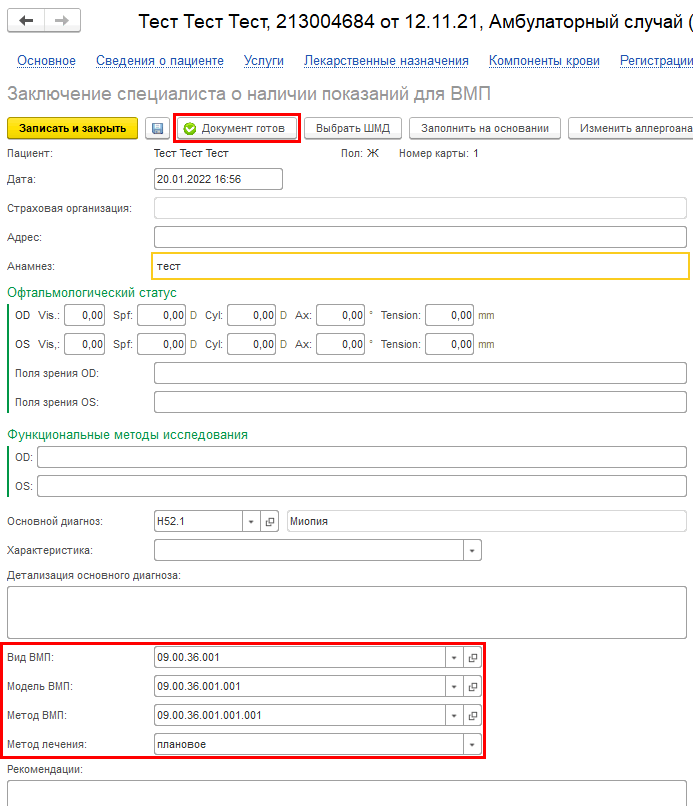Expand the Вид ВМП dropdown list

[454, 657]
